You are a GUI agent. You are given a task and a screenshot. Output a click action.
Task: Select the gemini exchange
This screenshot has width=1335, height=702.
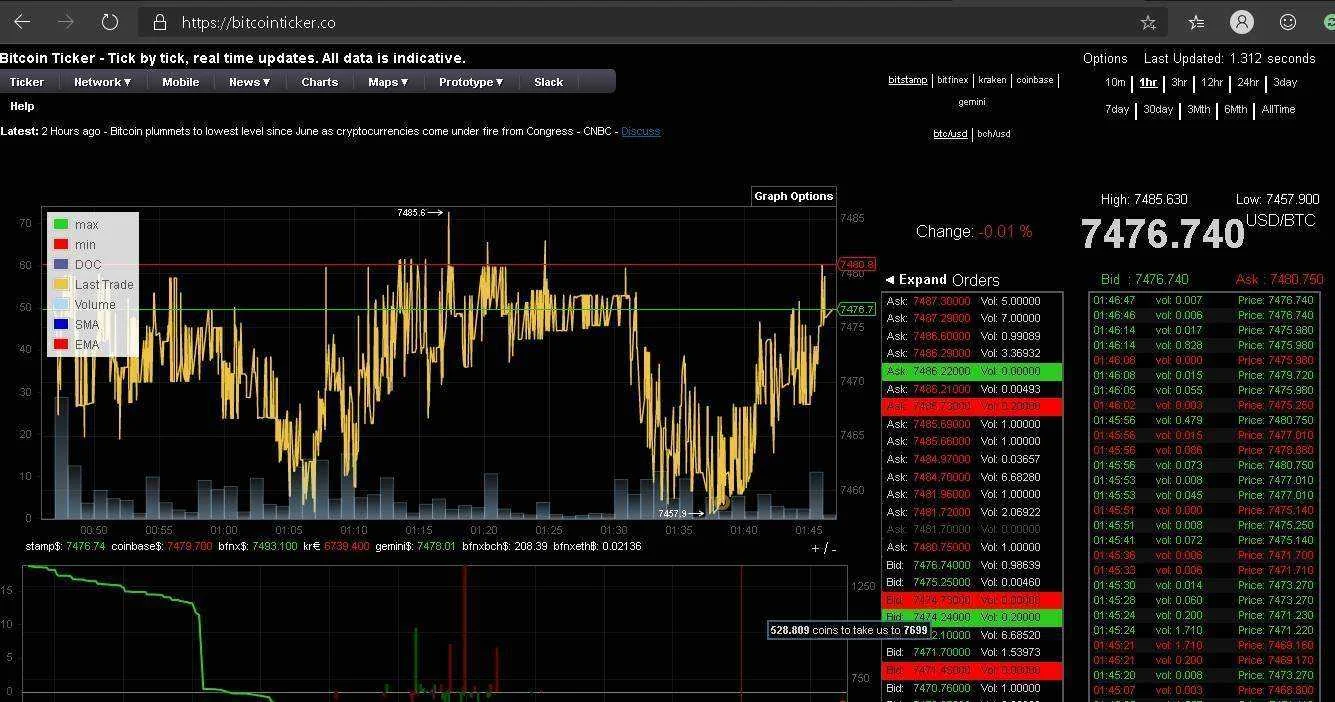(x=971, y=102)
